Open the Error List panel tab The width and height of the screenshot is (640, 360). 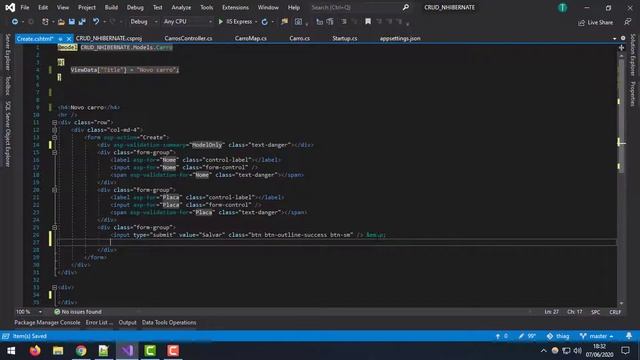coord(99,322)
